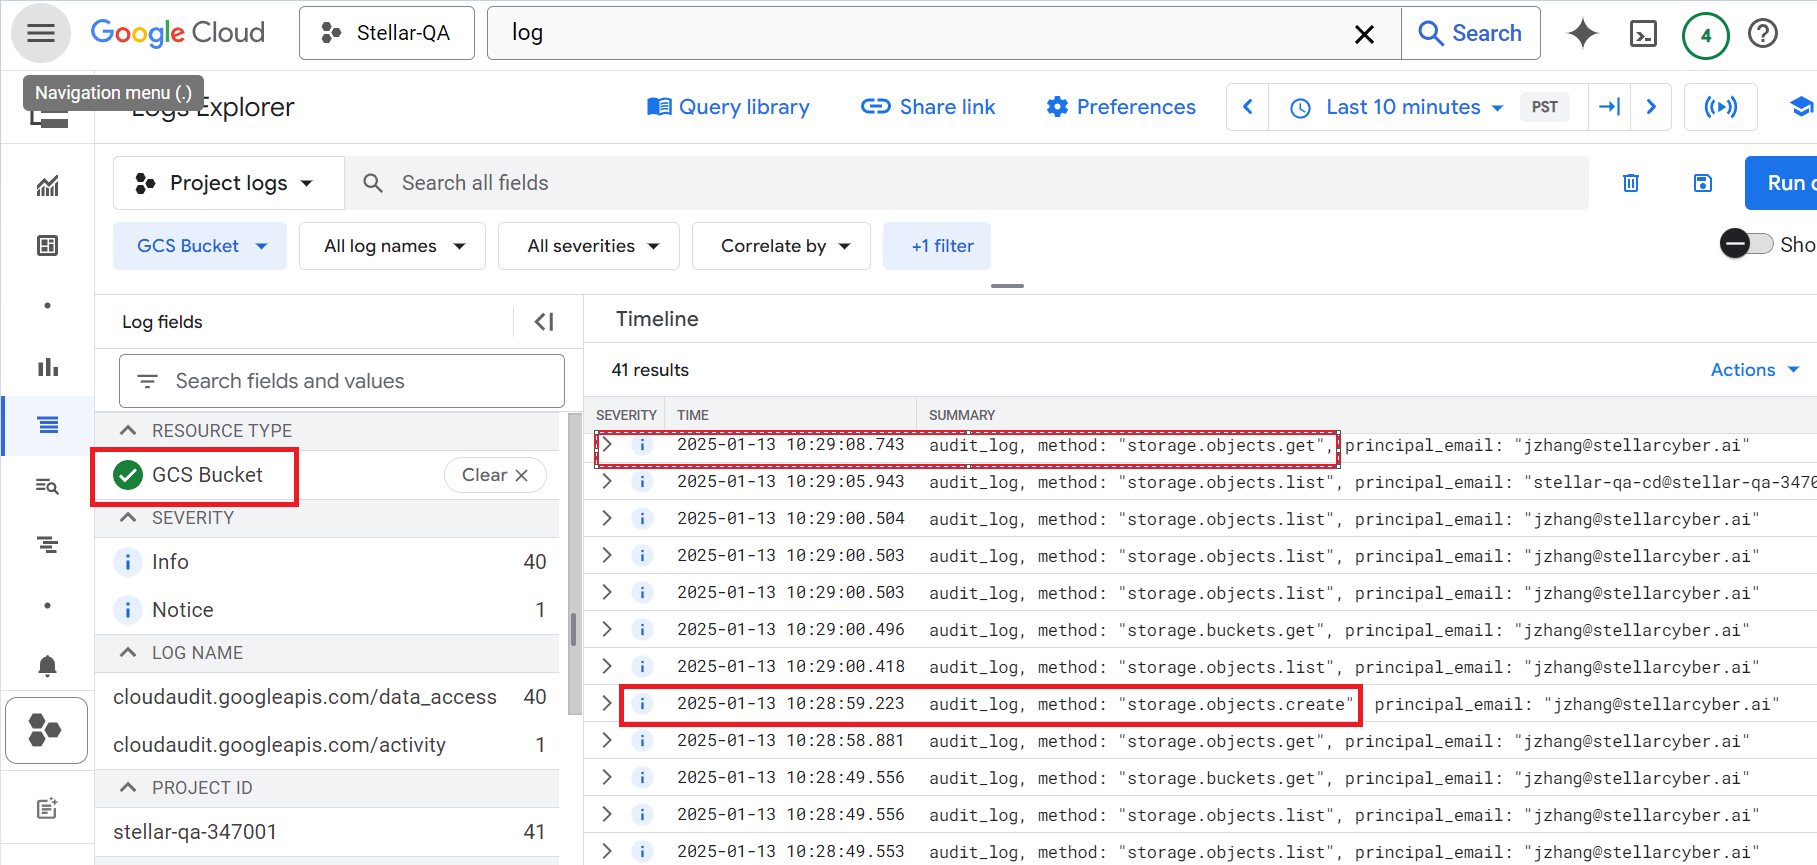Start streaming logs icon

pyautogui.click(x=1720, y=107)
